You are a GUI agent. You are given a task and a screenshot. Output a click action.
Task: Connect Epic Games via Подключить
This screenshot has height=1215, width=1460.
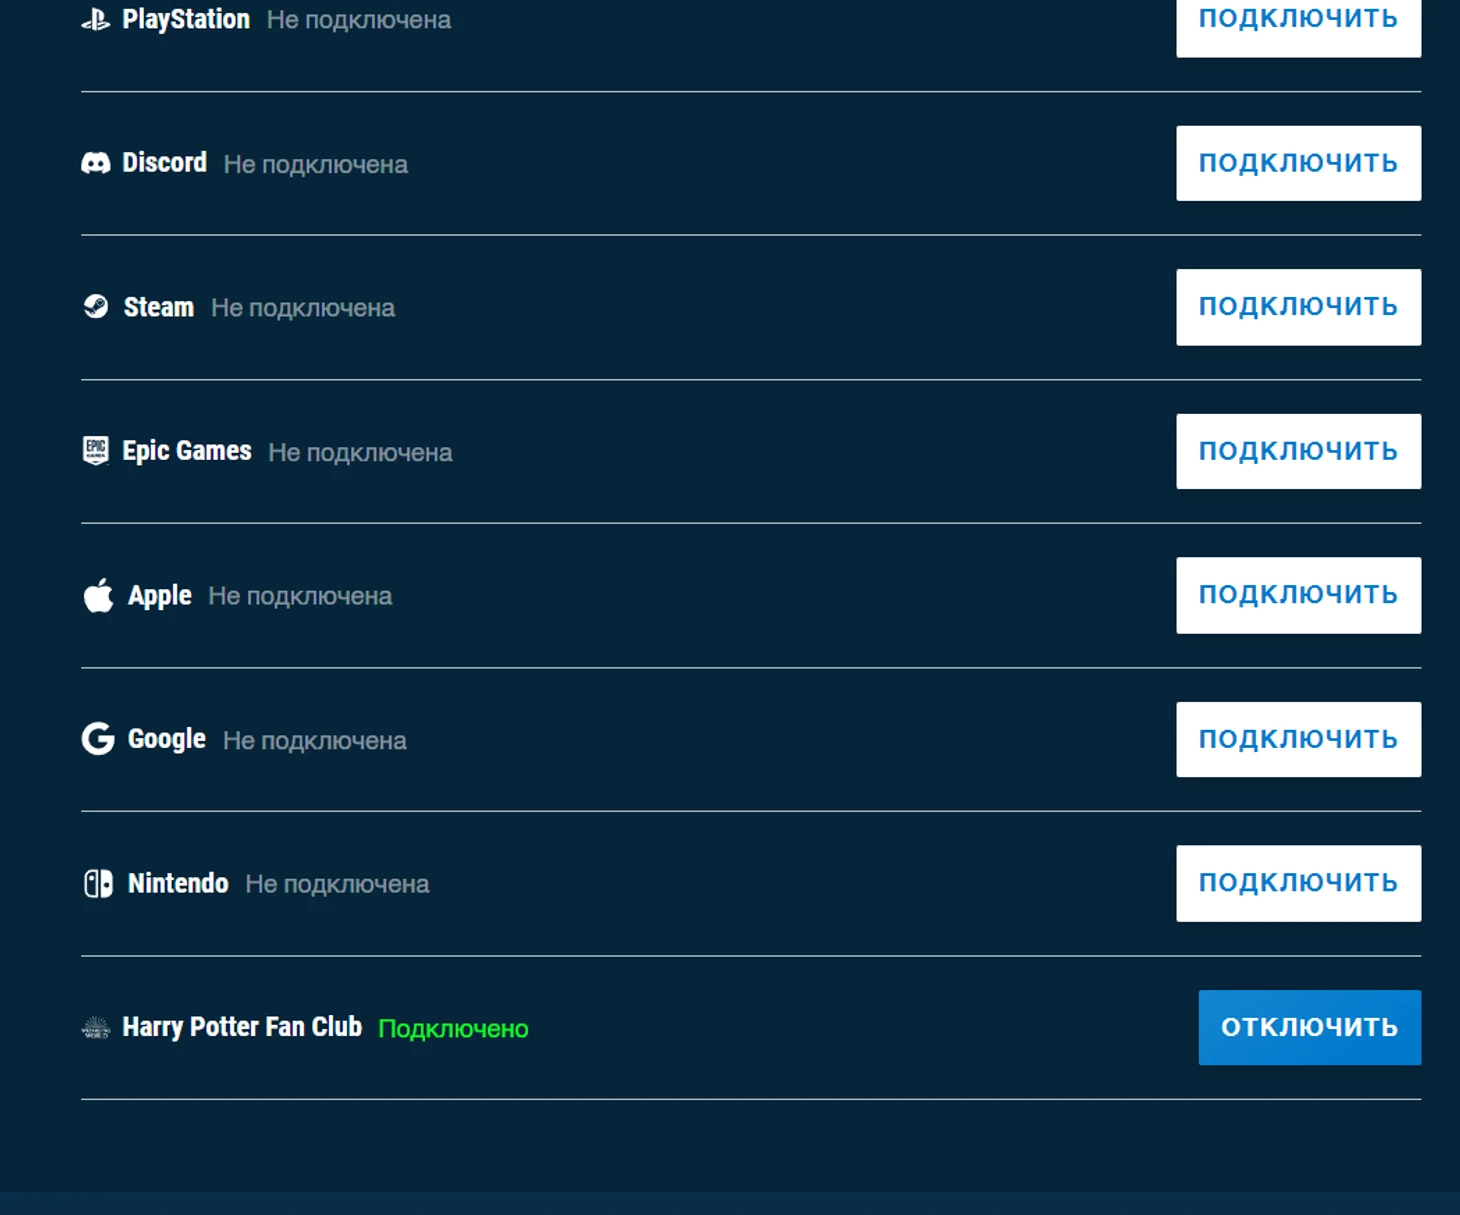coord(1298,451)
